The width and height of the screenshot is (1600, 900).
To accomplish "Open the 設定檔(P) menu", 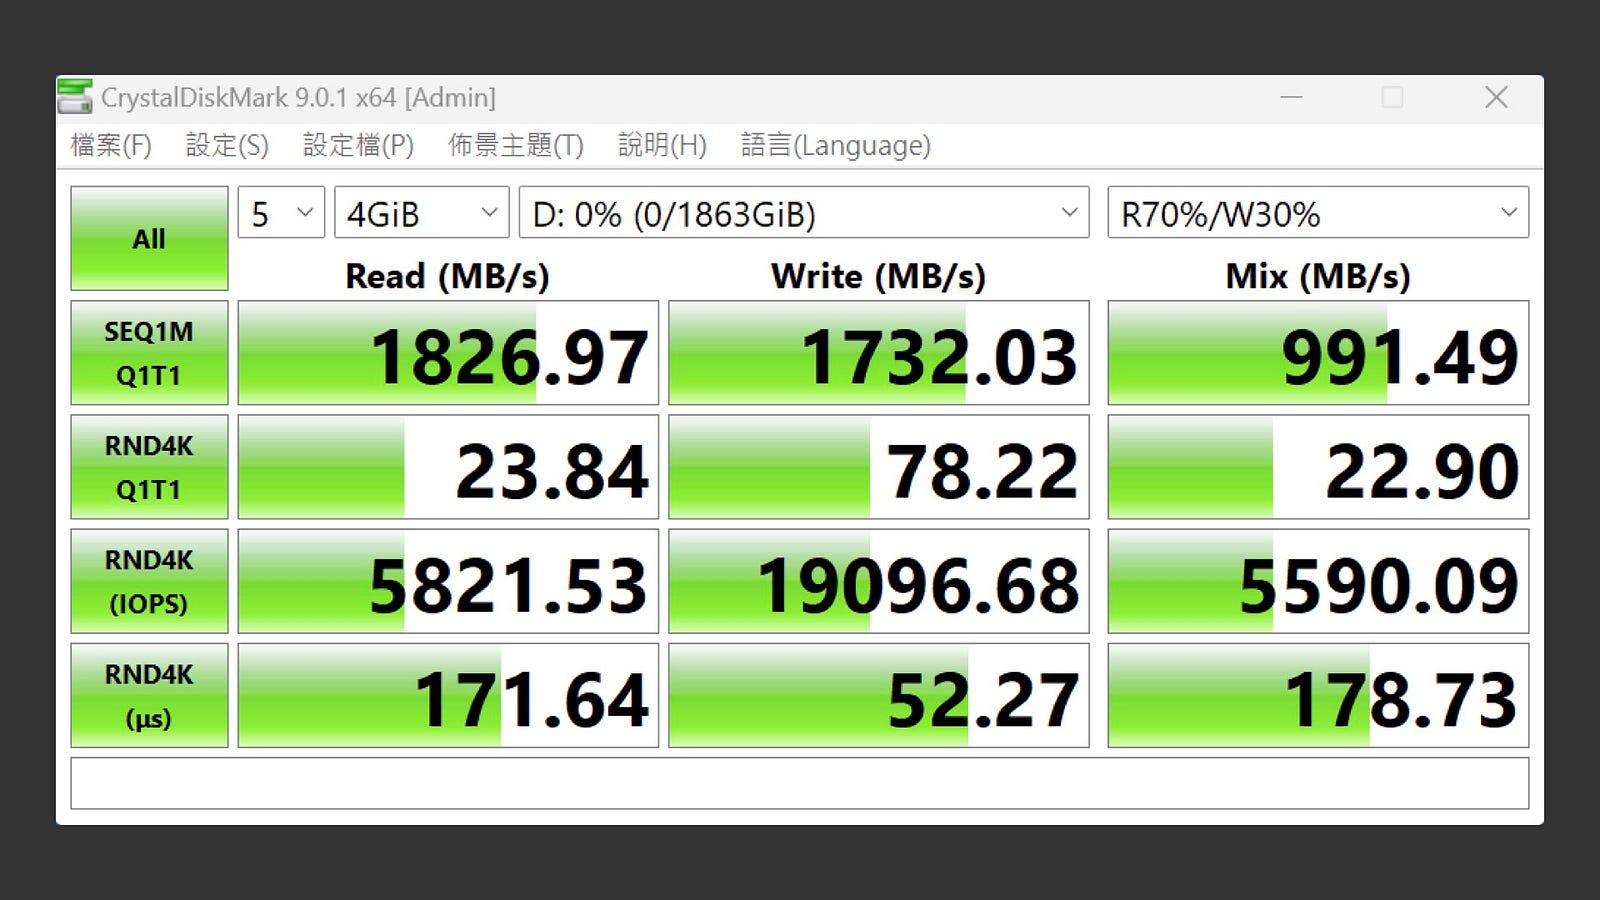I will [358, 146].
